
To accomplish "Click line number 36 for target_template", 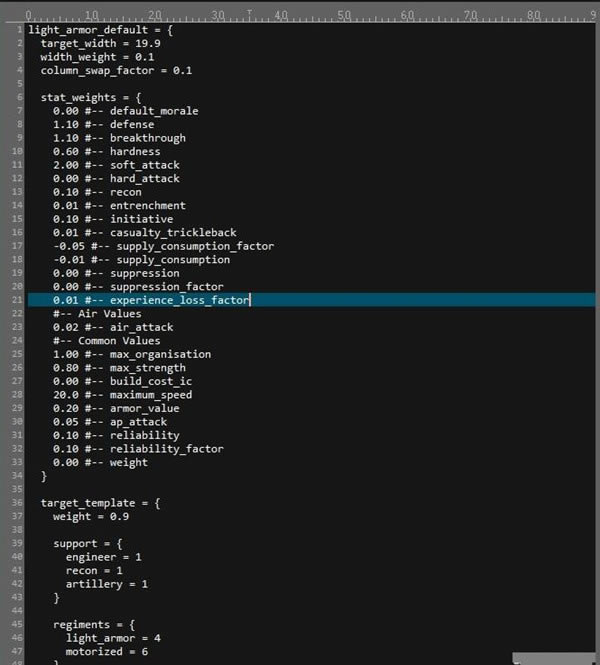I will coord(17,503).
